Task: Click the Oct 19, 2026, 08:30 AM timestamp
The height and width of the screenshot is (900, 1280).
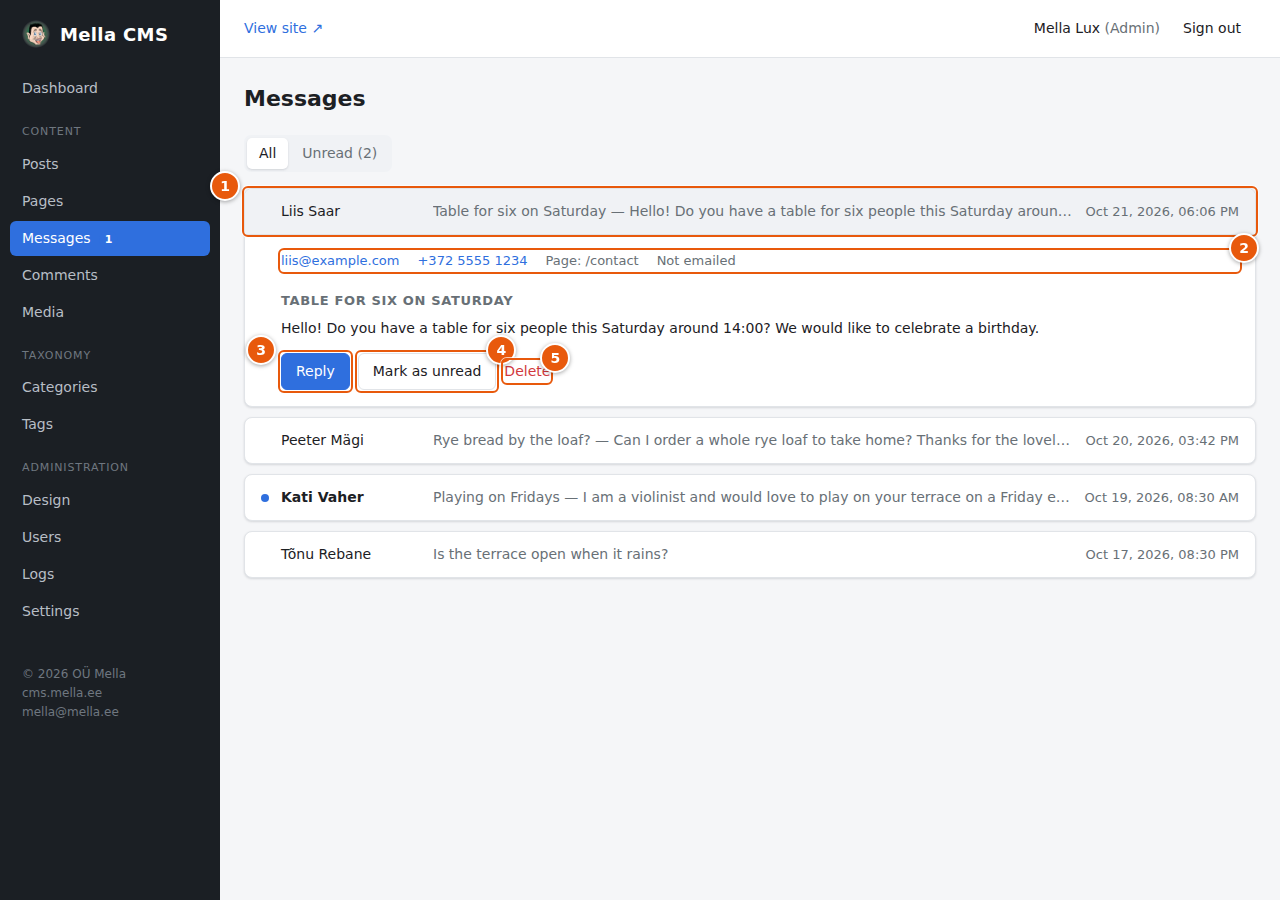Action: 1162,497
